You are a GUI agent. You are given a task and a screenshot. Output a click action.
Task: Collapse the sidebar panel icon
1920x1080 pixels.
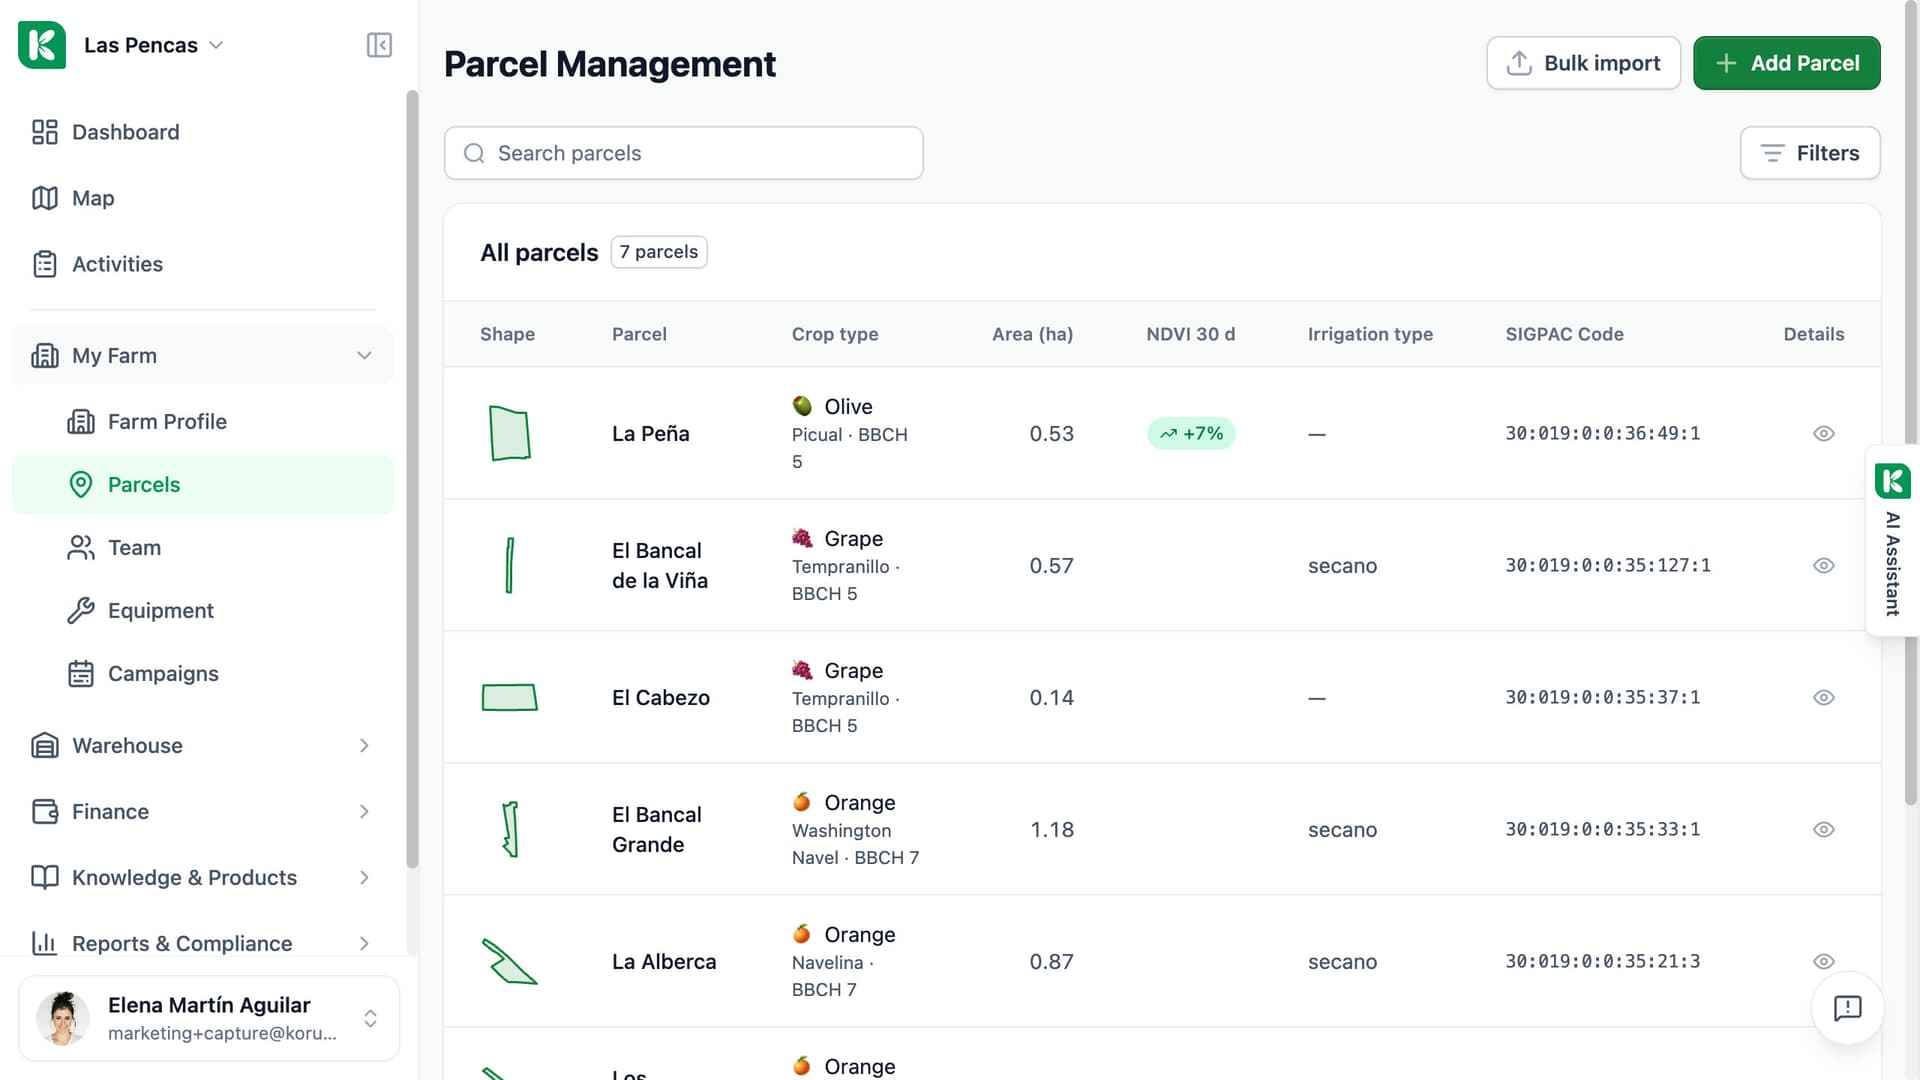(379, 45)
